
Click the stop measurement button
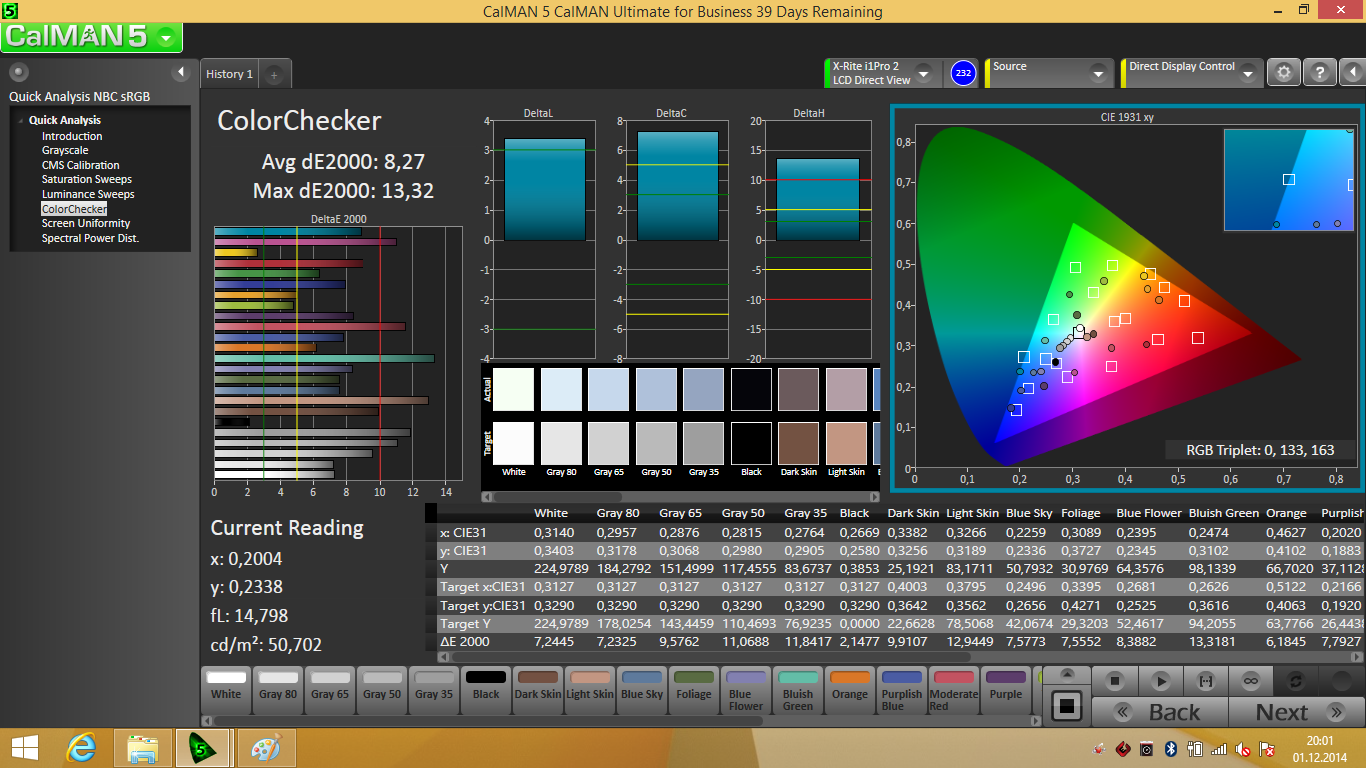tap(1116, 681)
